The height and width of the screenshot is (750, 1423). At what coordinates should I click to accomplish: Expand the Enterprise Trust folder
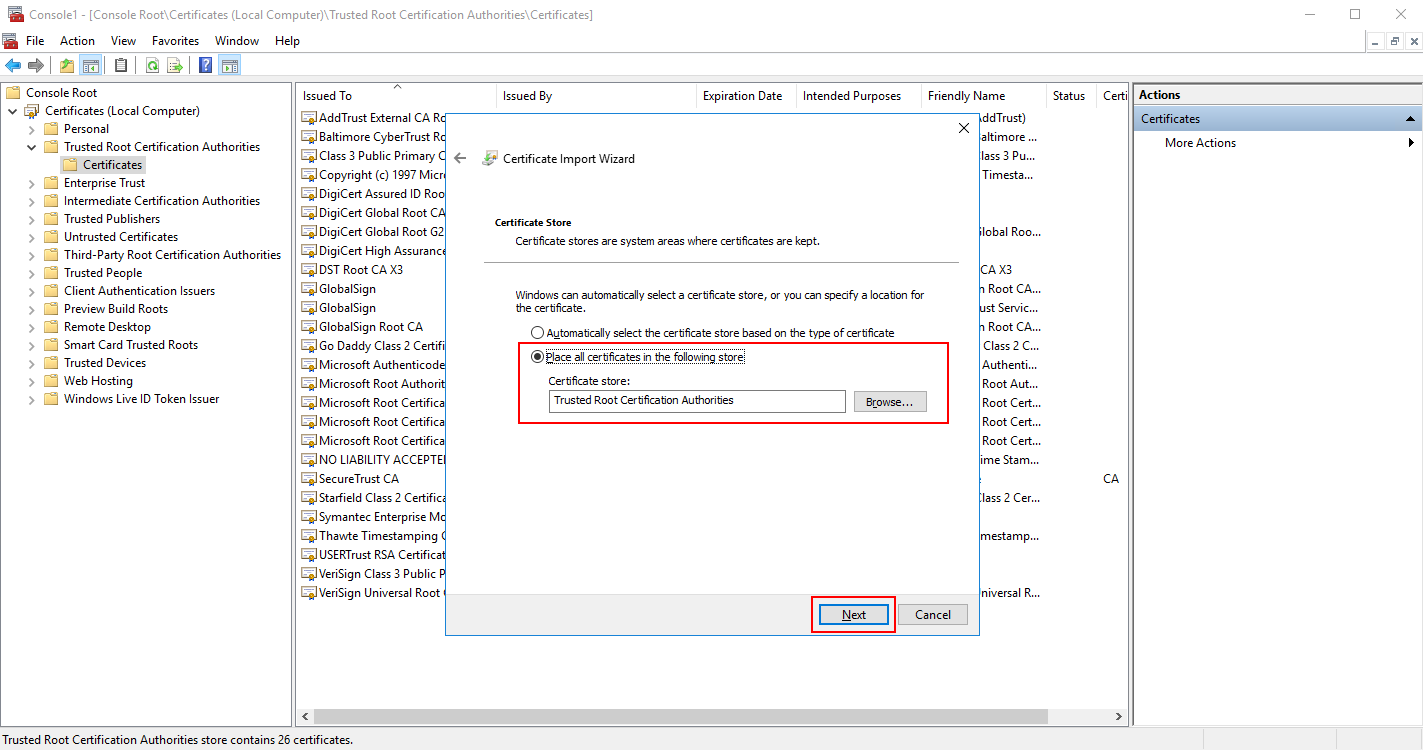(30, 182)
